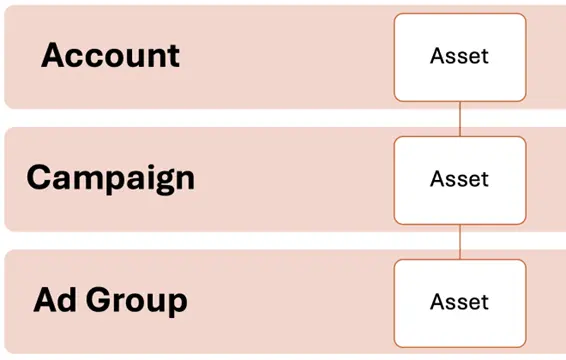Select the Asset box in the Account row
The height and width of the screenshot is (360, 566).
pos(460,57)
